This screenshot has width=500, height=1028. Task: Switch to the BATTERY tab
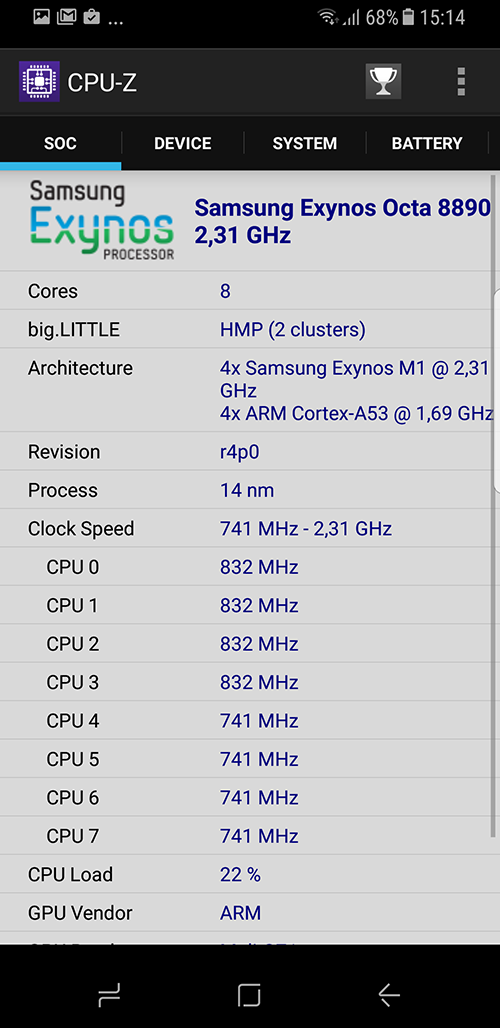(x=427, y=144)
